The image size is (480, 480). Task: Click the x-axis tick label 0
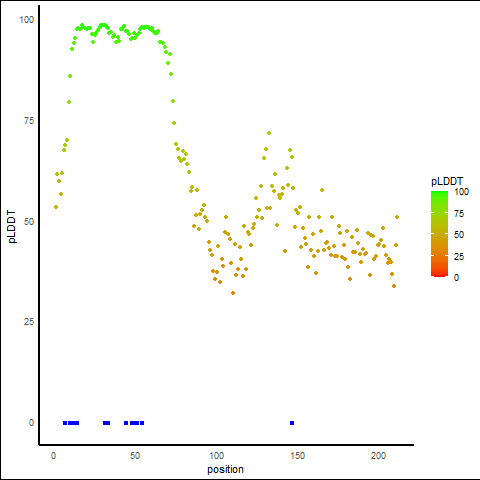(x=53, y=456)
